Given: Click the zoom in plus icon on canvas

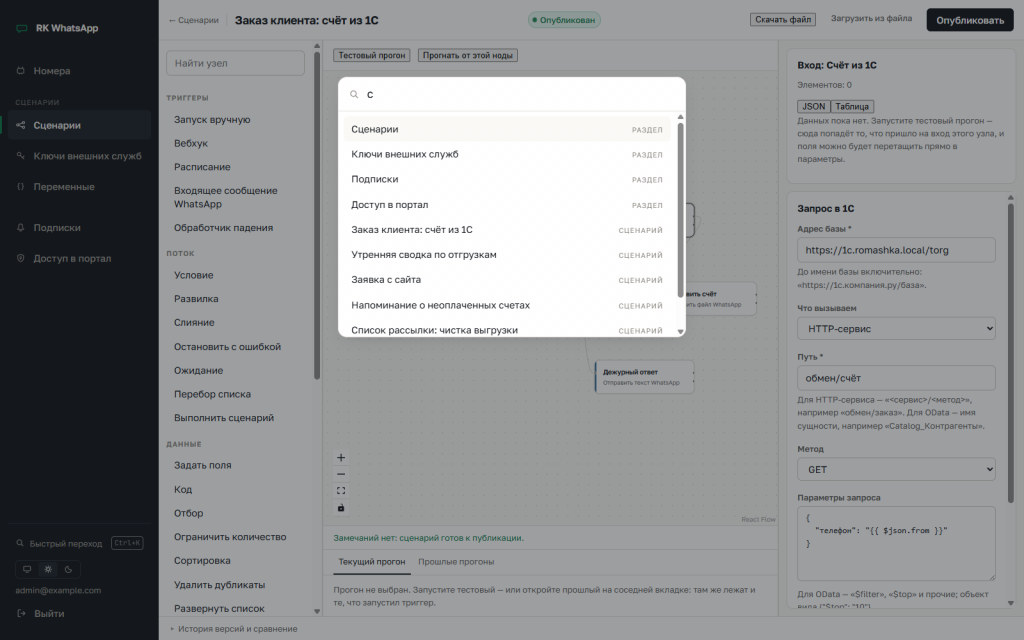Looking at the screenshot, I should [x=340, y=457].
